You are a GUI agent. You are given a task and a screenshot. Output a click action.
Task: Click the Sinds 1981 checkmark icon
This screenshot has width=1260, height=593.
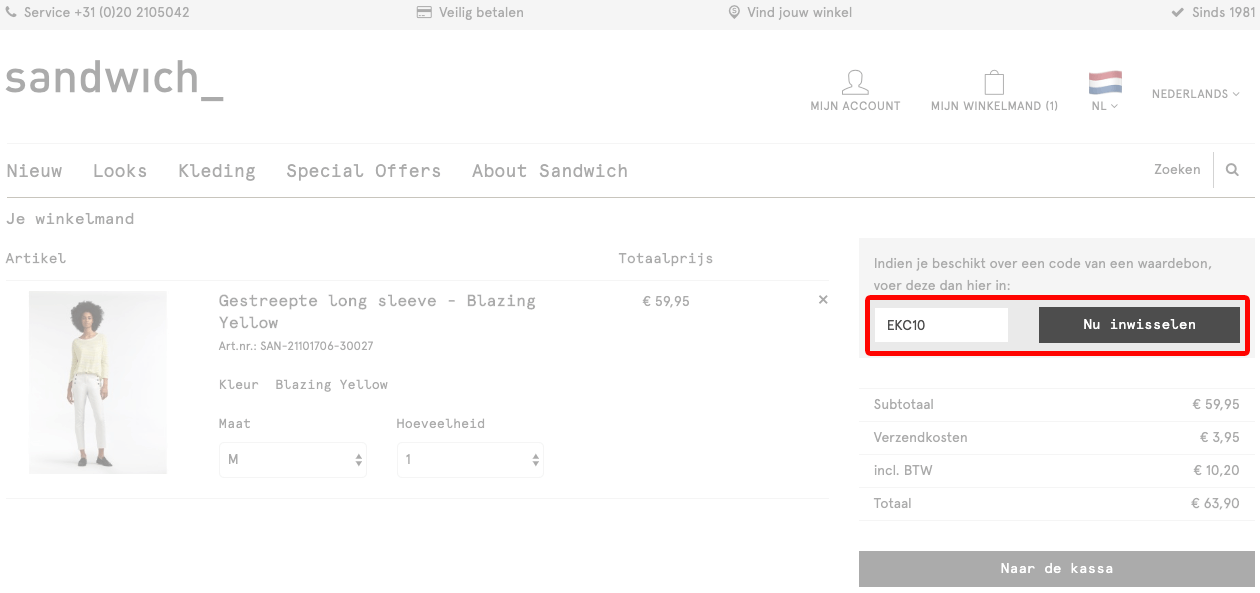1178,13
